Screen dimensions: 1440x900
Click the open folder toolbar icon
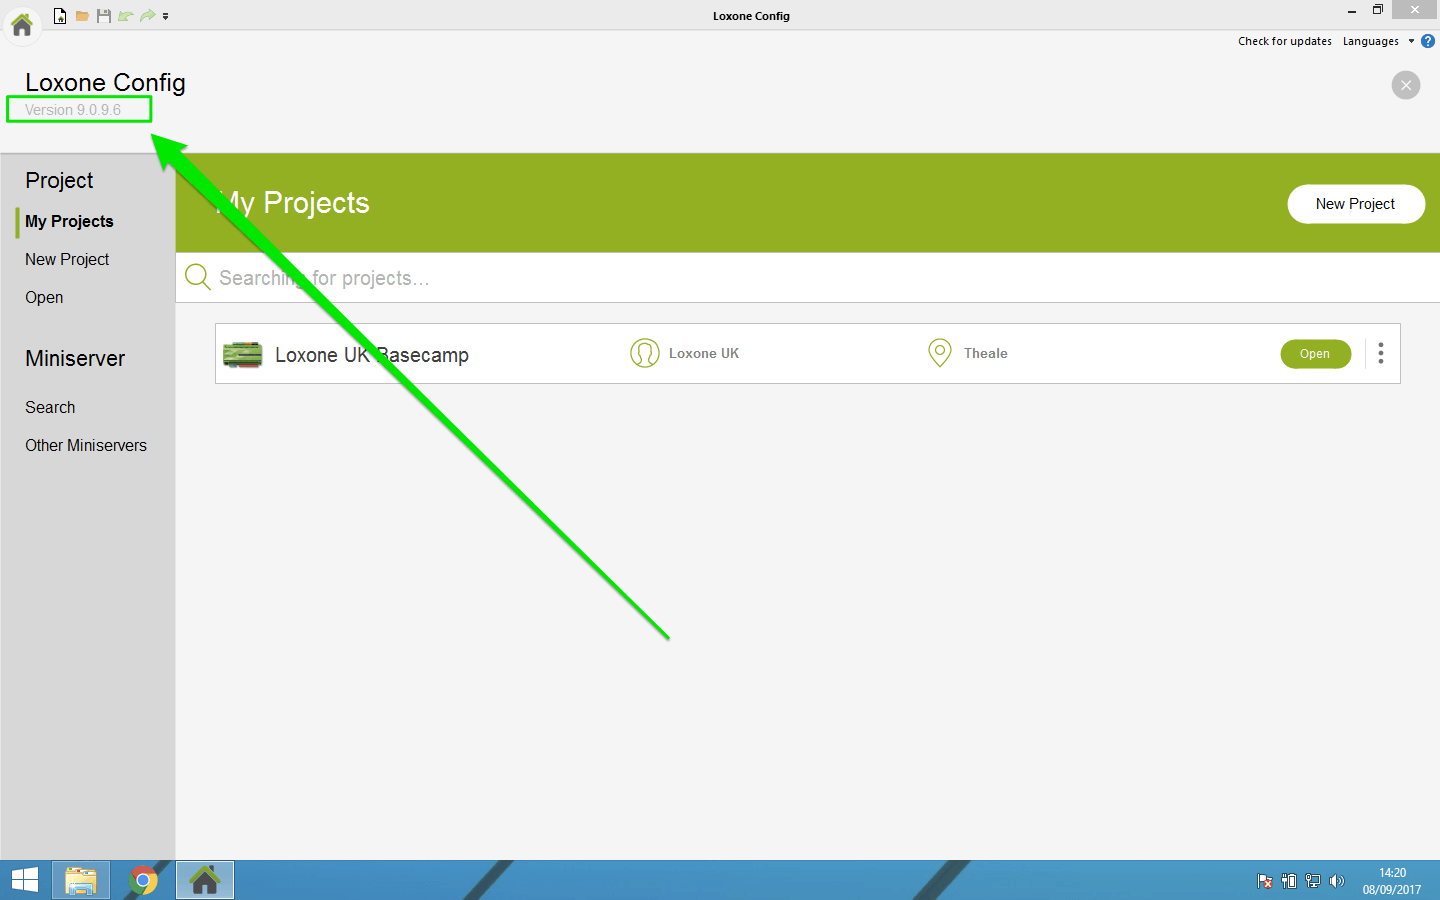tap(82, 16)
